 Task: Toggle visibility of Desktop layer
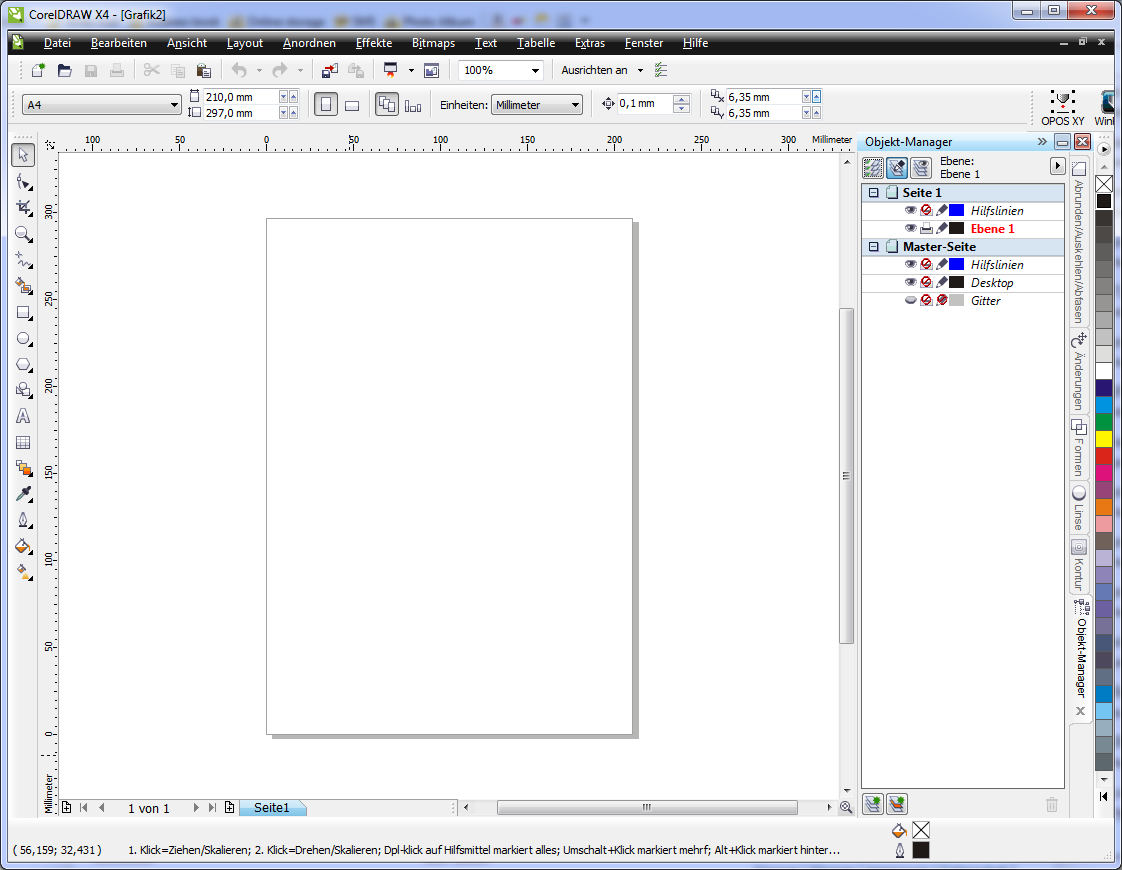pos(910,283)
